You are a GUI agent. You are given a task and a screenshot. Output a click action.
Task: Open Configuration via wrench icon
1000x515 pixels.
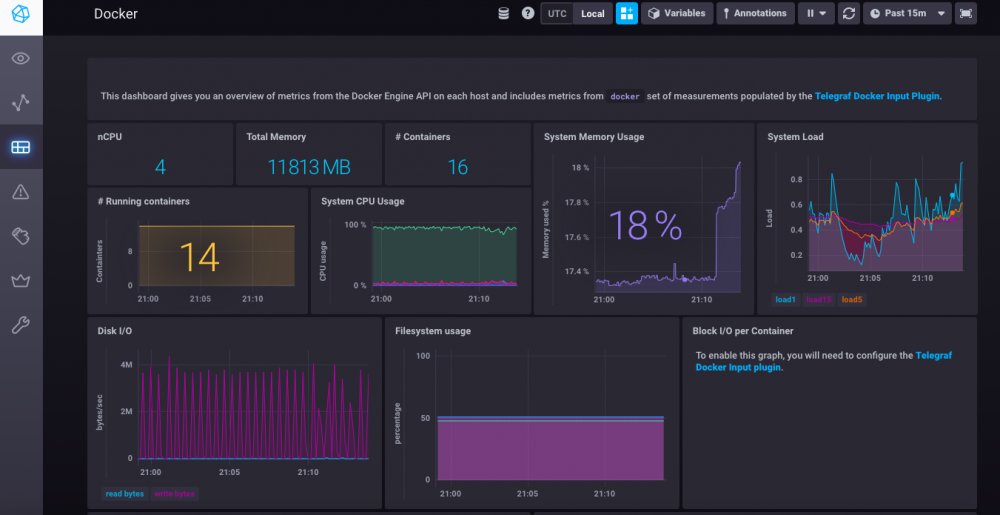[x=21, y=325]
